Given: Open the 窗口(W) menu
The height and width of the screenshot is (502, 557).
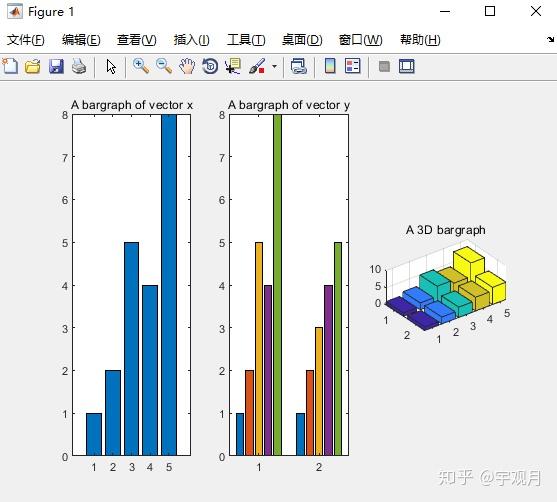Looking at the screenshot, I should coord(361,39).
